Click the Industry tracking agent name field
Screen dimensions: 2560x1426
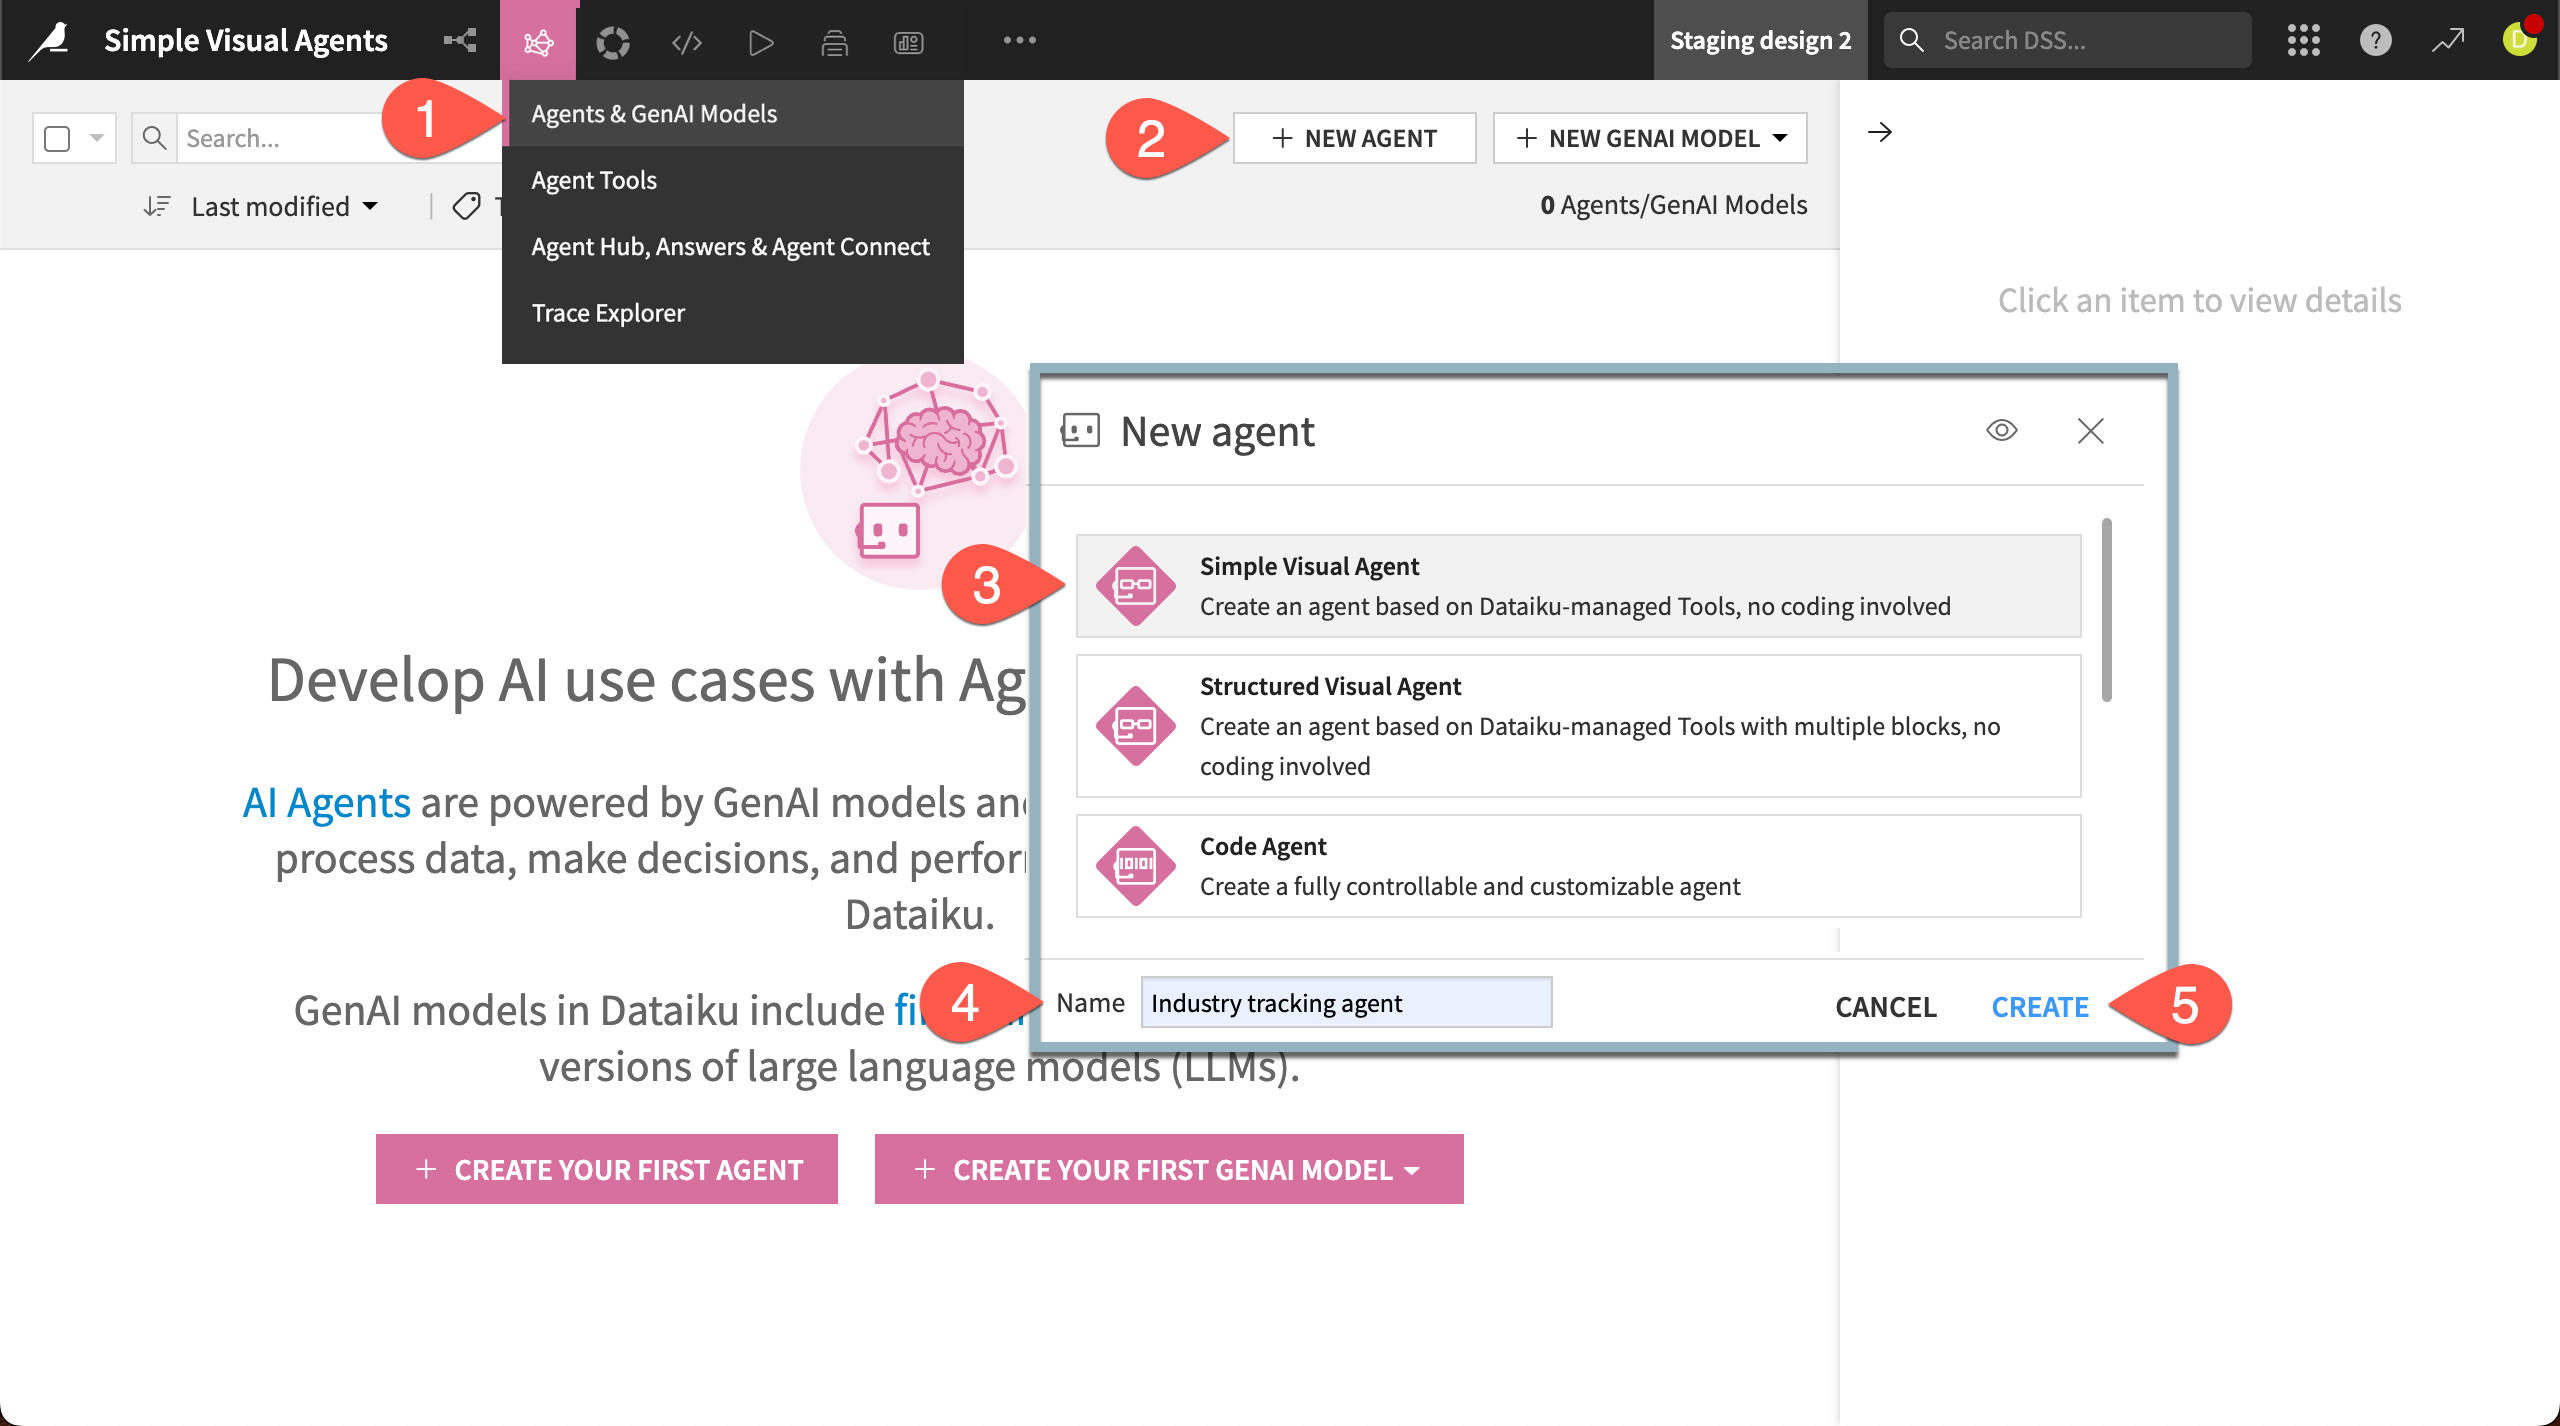1345,1002
